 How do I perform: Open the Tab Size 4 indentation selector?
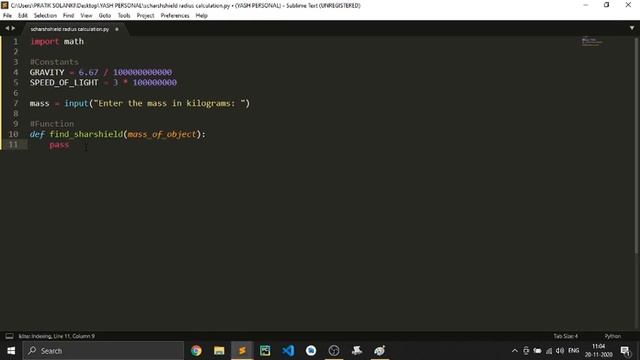tap(565, 336)
